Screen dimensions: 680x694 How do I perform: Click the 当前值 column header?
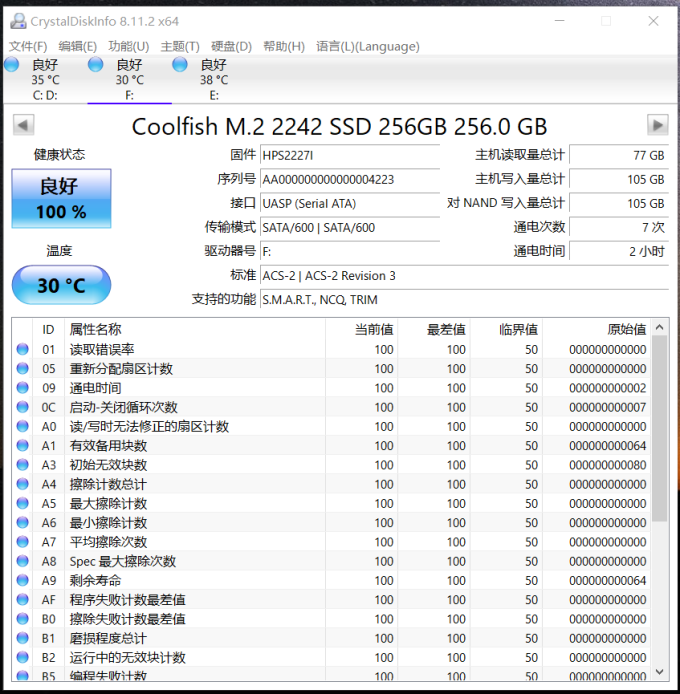point(362,329)
